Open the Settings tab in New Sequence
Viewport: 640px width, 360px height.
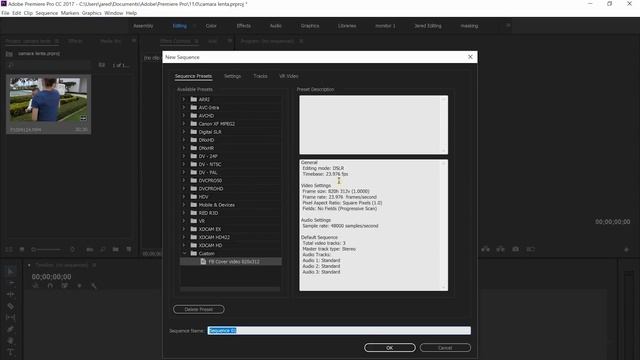[232, 76]
